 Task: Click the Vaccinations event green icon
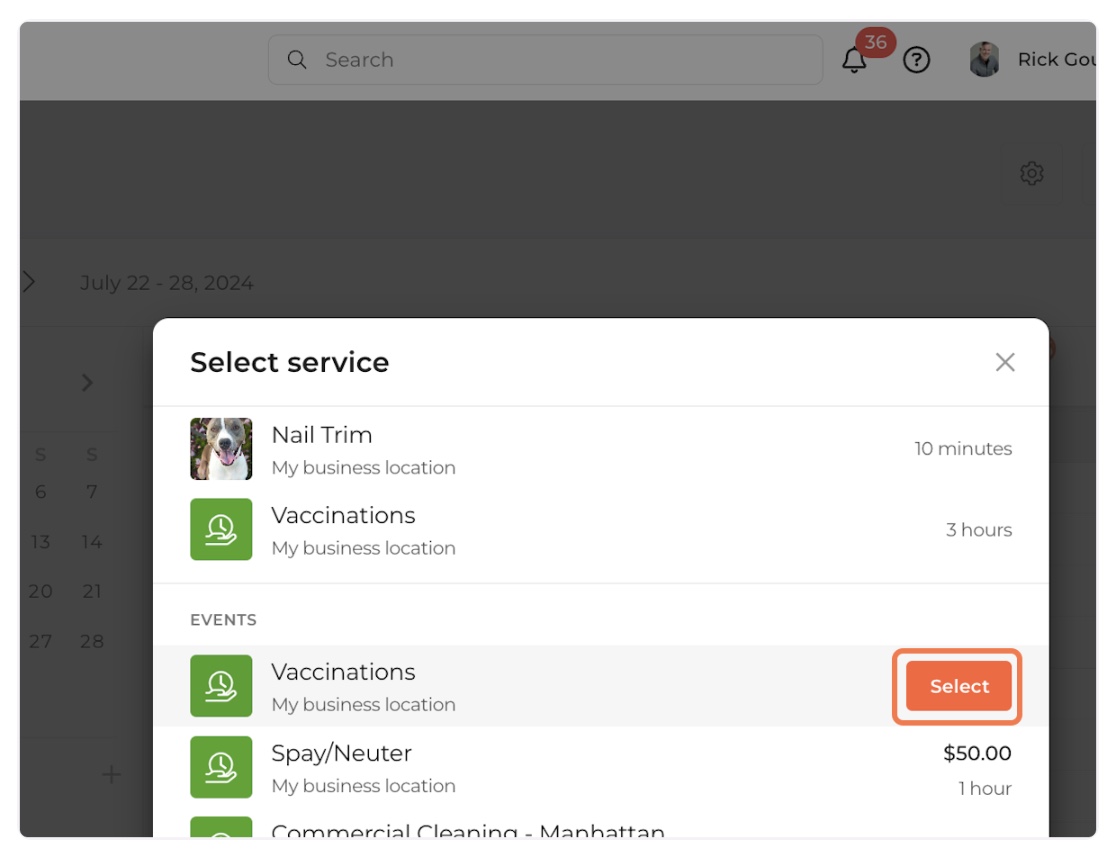221,686
